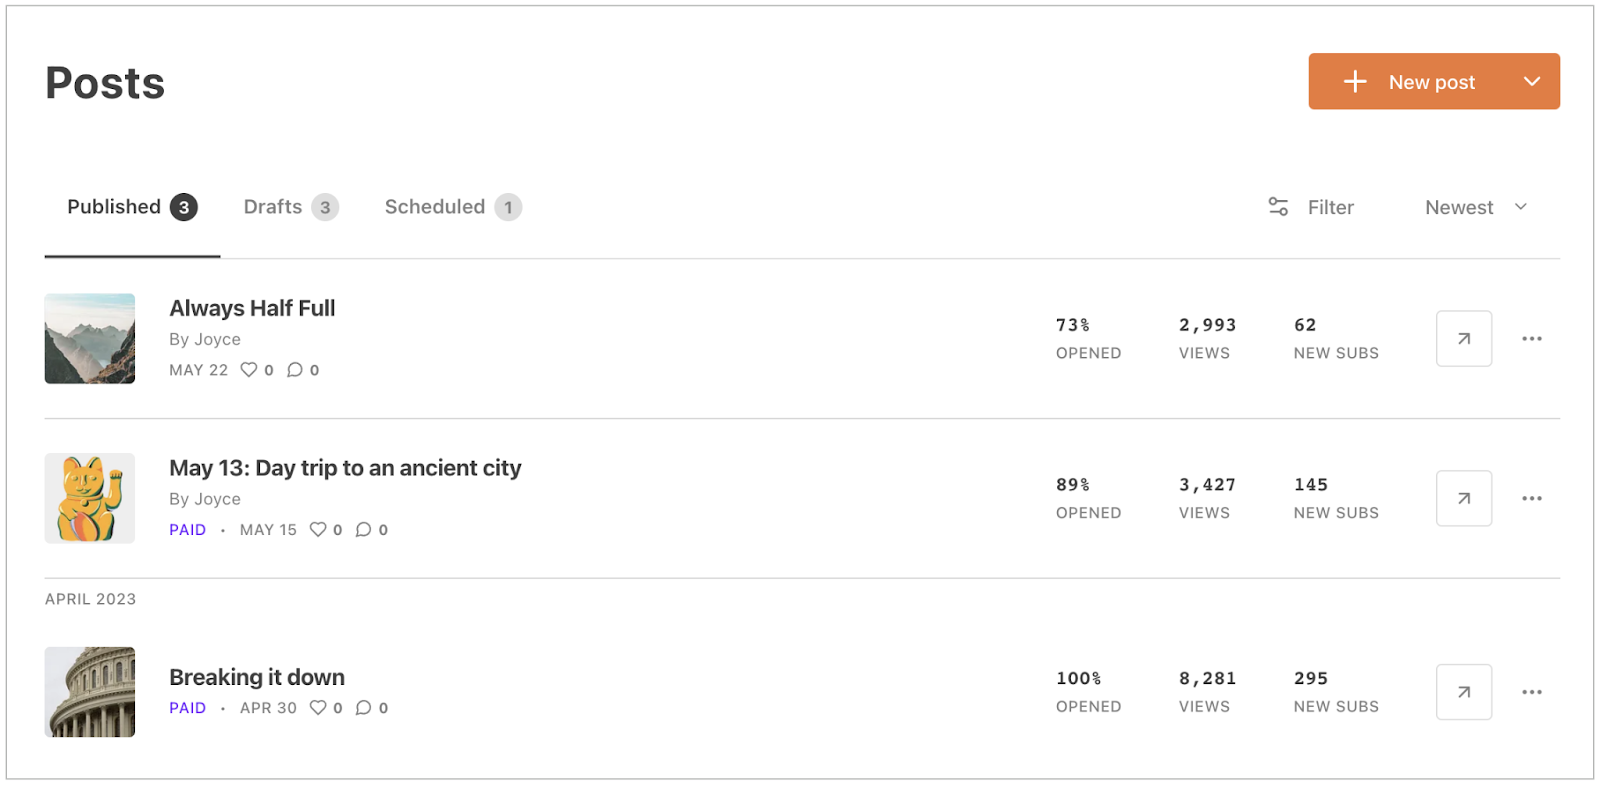1600x785 pixels.
Task: Click the share arrow for May 13 post
Action: [x=1463, y=498]
